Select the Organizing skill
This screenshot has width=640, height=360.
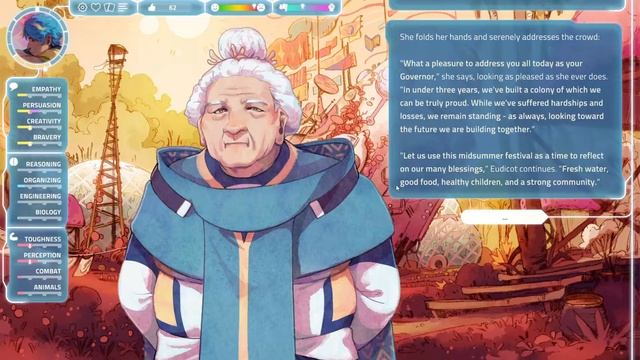pos(40,182)
